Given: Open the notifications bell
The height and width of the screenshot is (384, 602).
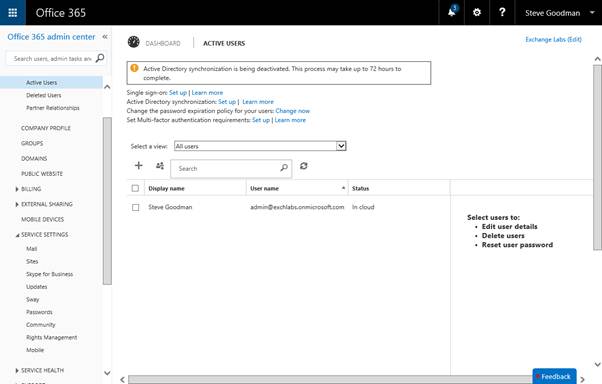Looking at the screenshot, I should (452, 12).
